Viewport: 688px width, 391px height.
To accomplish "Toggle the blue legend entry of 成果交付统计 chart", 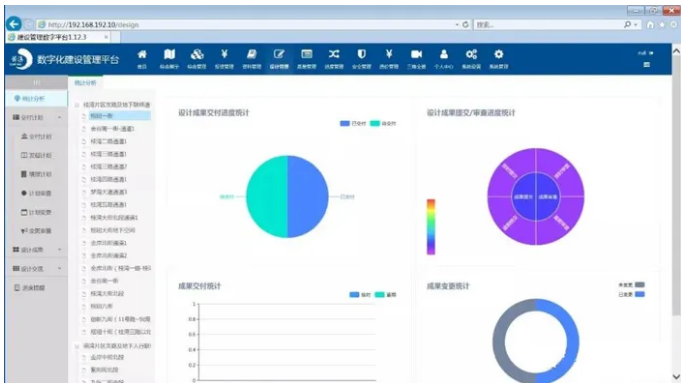I will click(360, 295).
